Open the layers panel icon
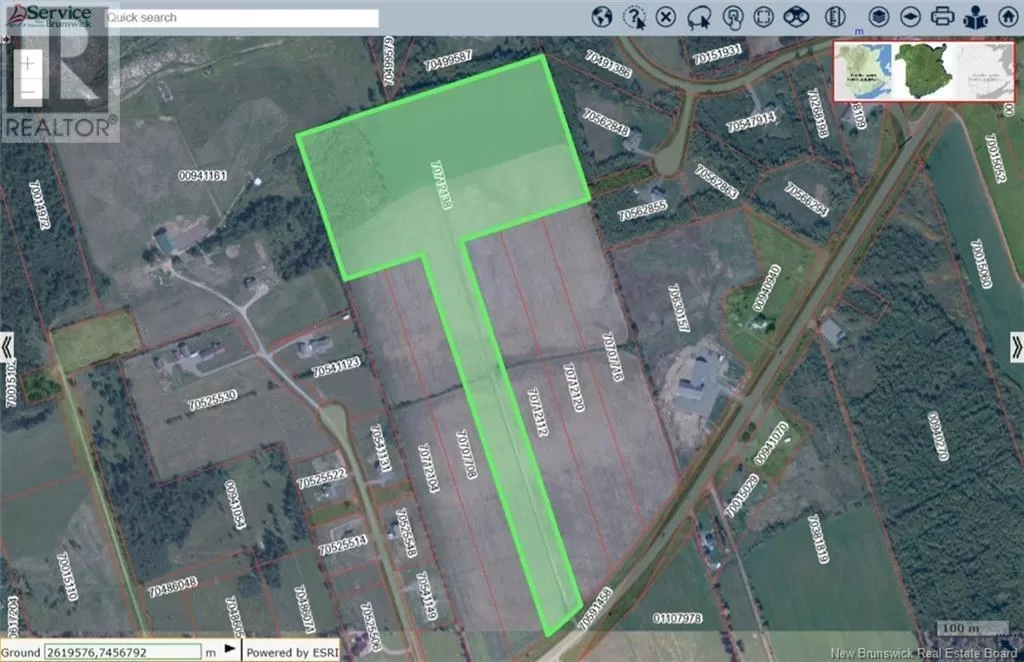 pyautogui.click(x=879, y=16)
